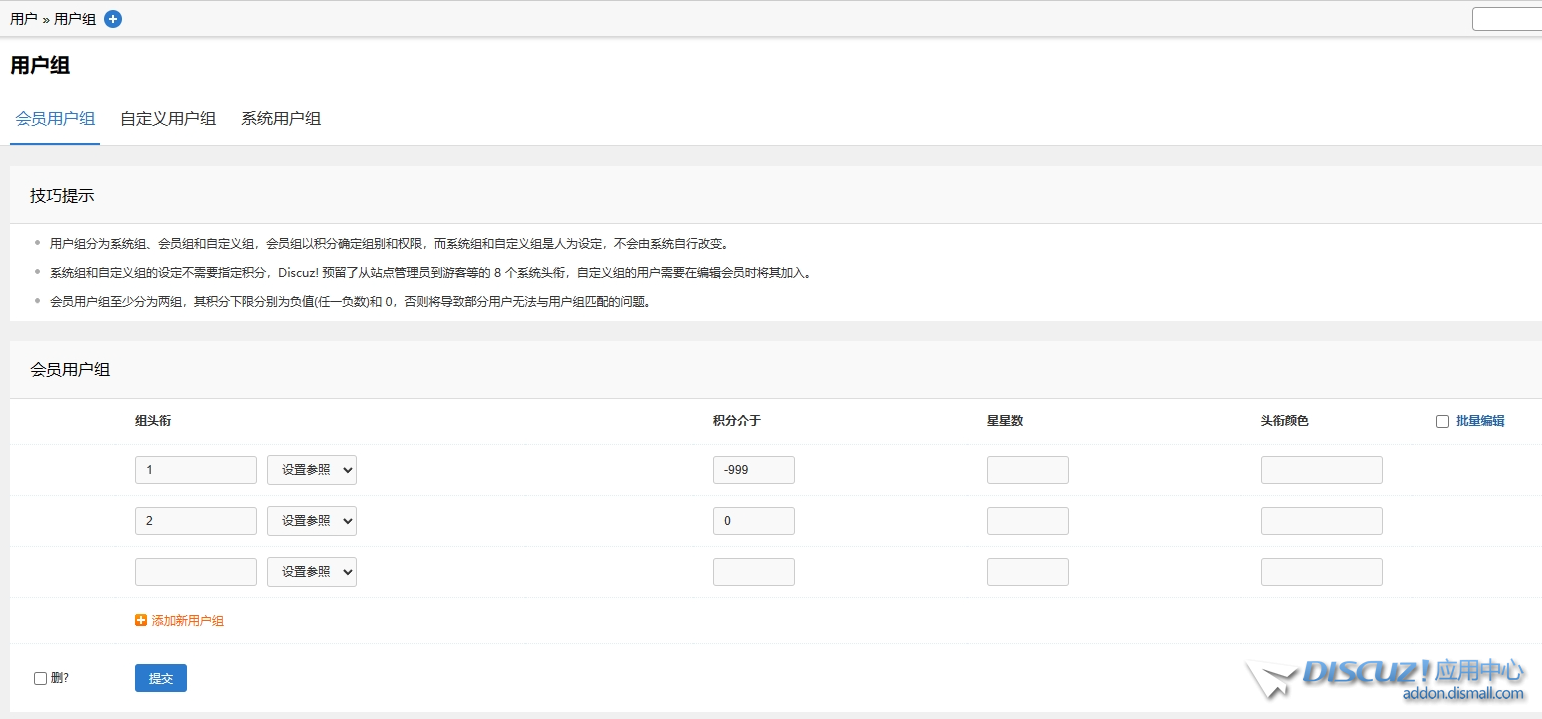This screenshot has height=719, width=1542.
Task: Click the 组头衔 field containing 2
Action: tap(196, 521)
